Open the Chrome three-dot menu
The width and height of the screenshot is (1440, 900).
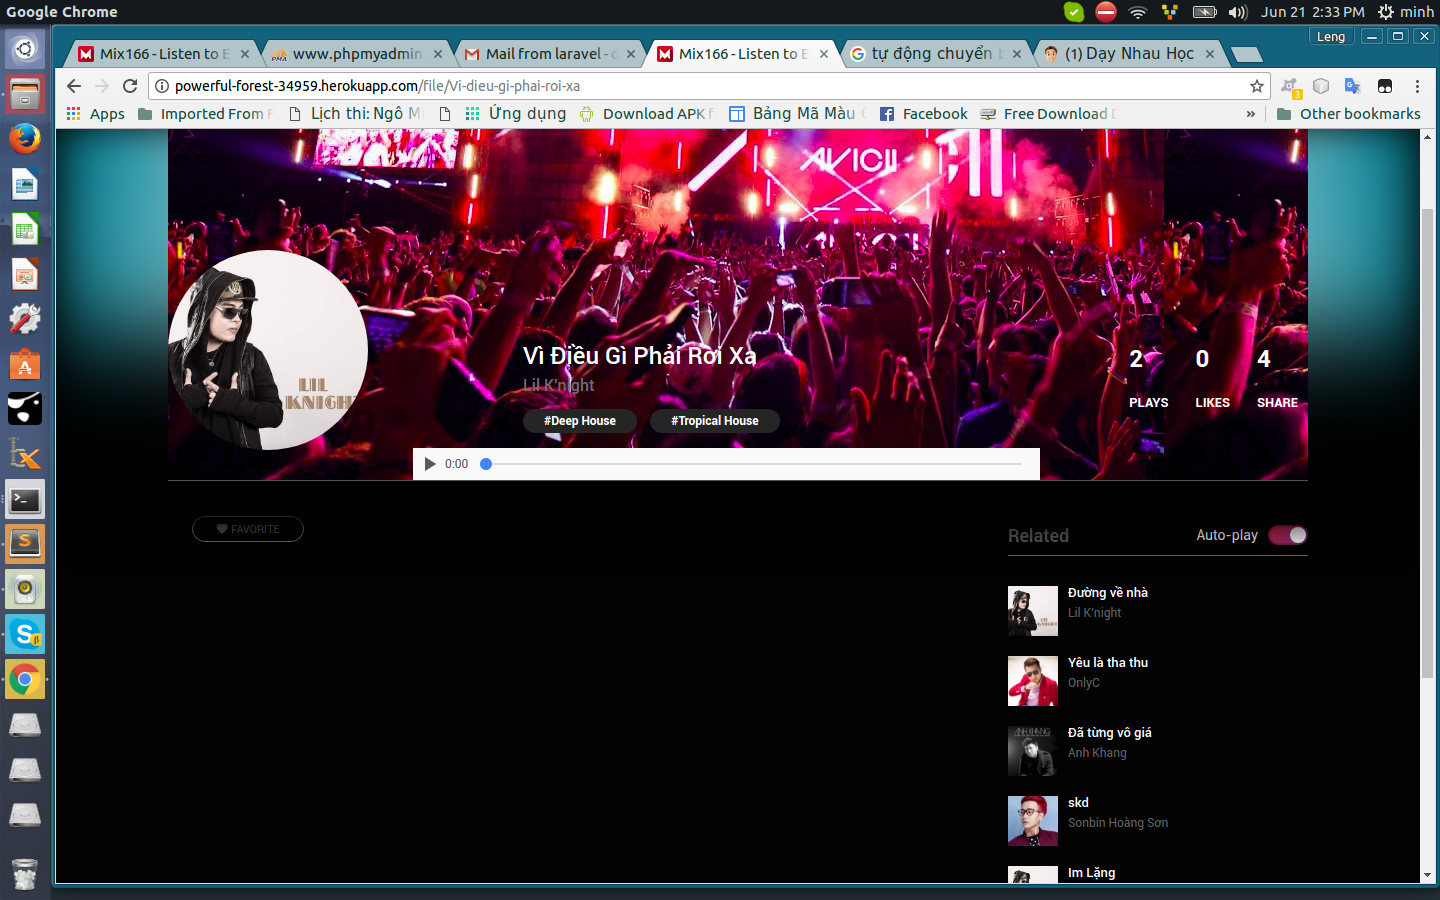[1417, 86]
